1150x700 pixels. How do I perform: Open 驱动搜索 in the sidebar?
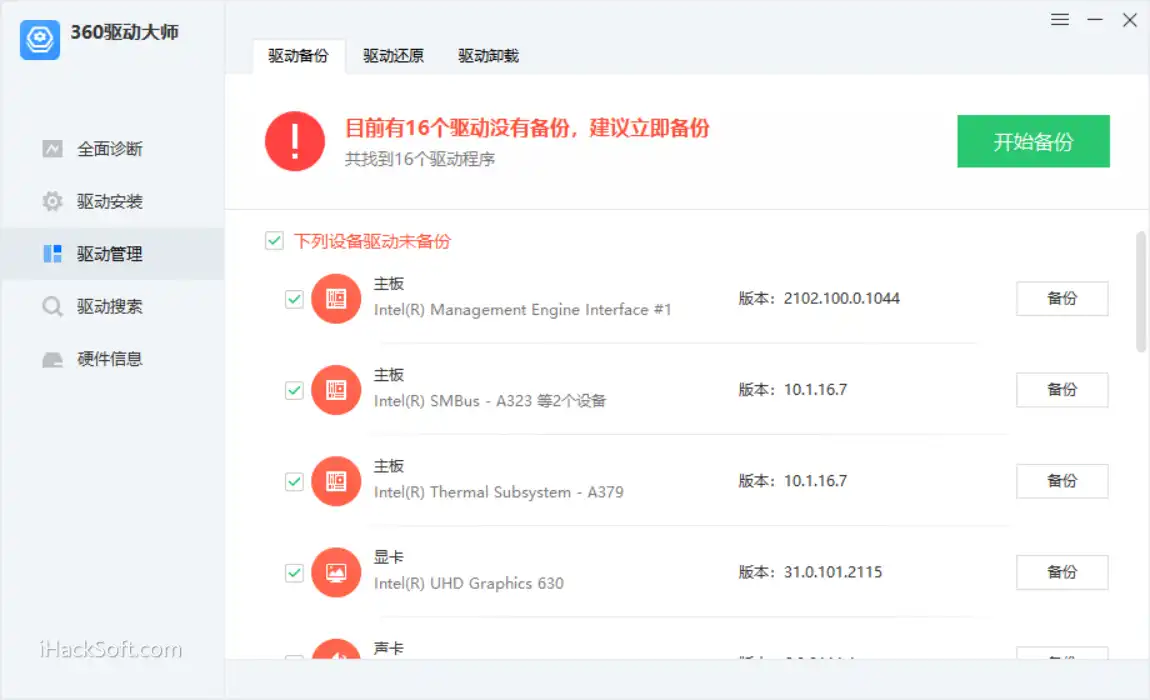tap(112, 306)
